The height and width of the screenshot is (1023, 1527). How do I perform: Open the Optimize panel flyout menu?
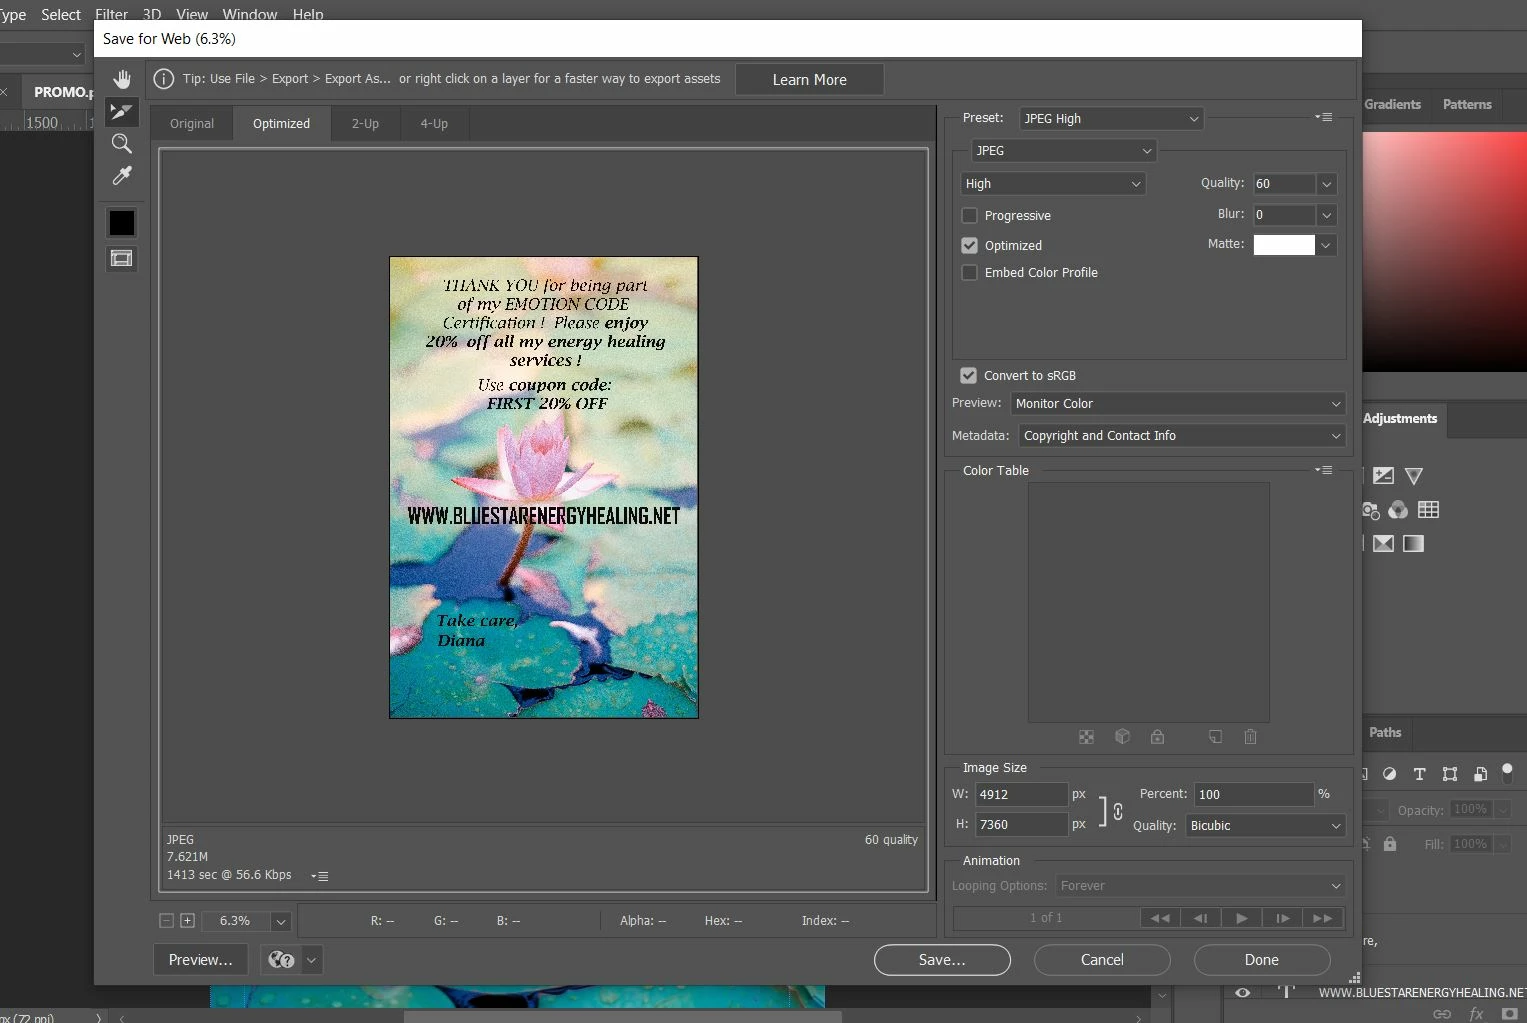pos(1324,117)
